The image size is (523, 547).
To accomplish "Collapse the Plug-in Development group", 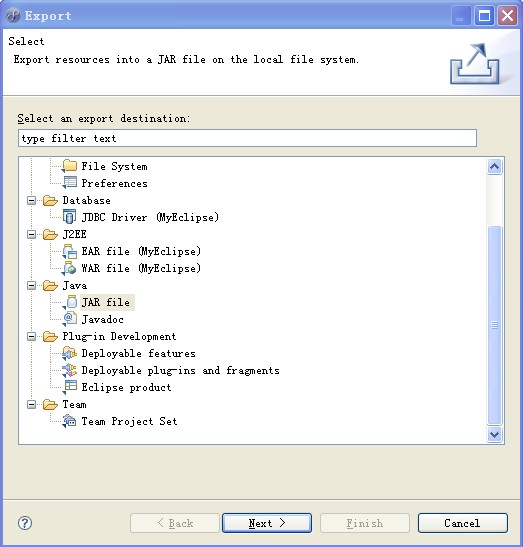I will pyautogui.click(x=31, y=337).
